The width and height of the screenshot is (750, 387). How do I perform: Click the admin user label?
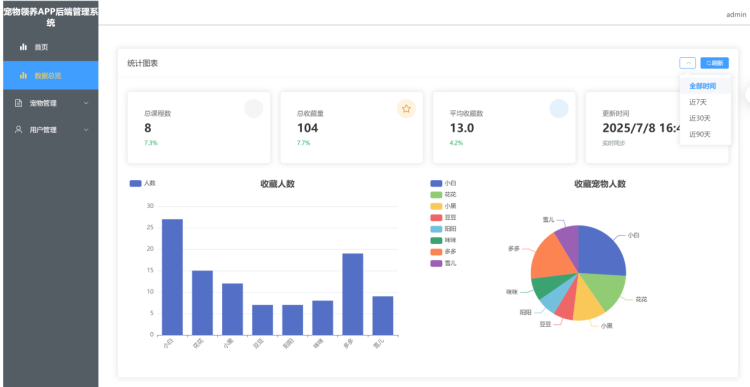tap(736, 14)
